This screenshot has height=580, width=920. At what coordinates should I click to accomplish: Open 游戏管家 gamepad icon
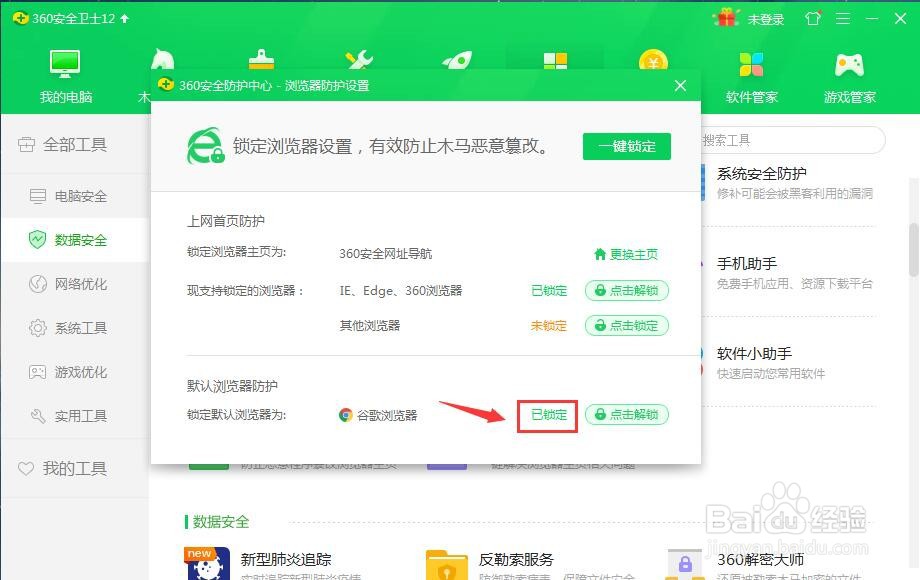coord(849,65)
